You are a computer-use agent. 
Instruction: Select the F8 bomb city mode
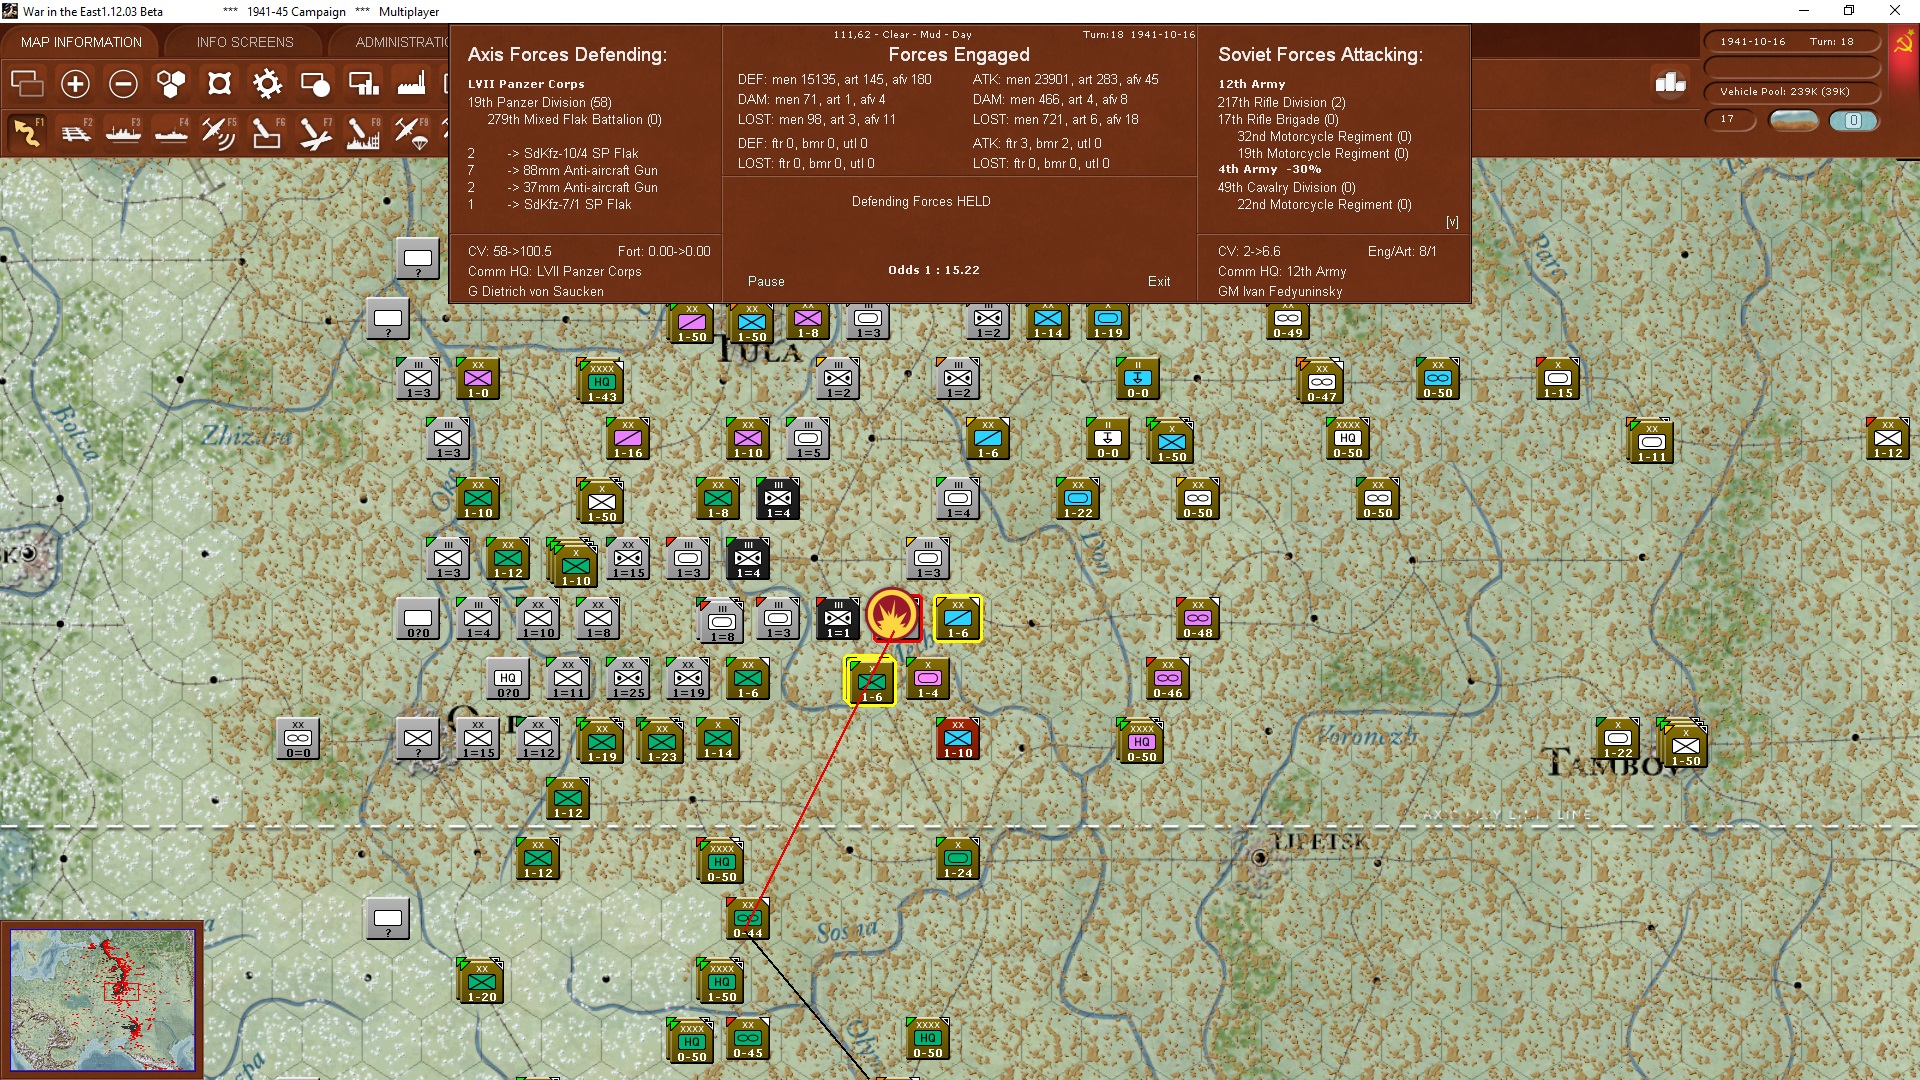tap(363, 132)
